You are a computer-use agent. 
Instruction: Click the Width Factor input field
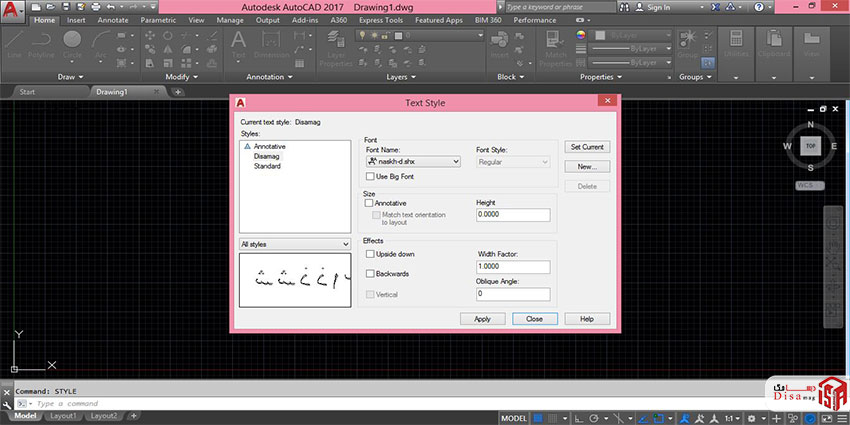514,267
